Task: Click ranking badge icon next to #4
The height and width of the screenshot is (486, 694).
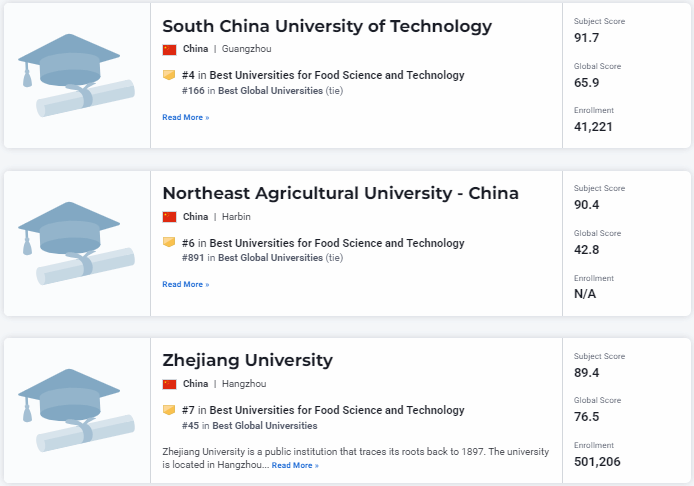Action: click(x=169, y=75)
